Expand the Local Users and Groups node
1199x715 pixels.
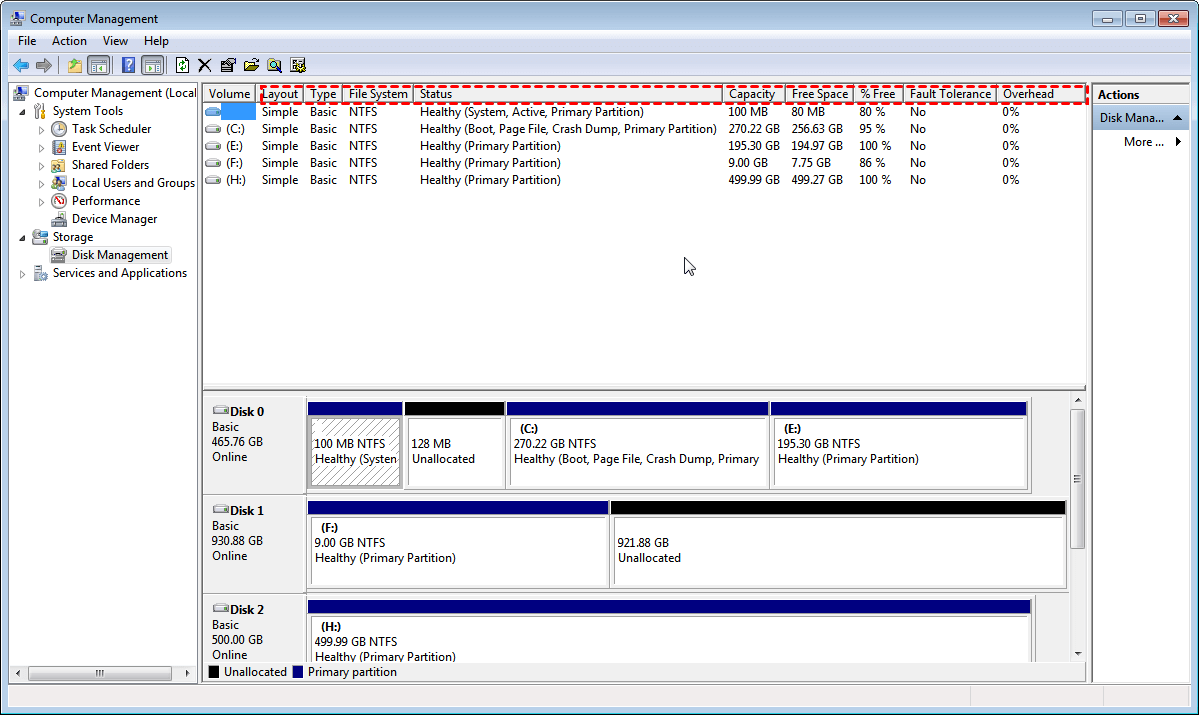coord(41,184)
